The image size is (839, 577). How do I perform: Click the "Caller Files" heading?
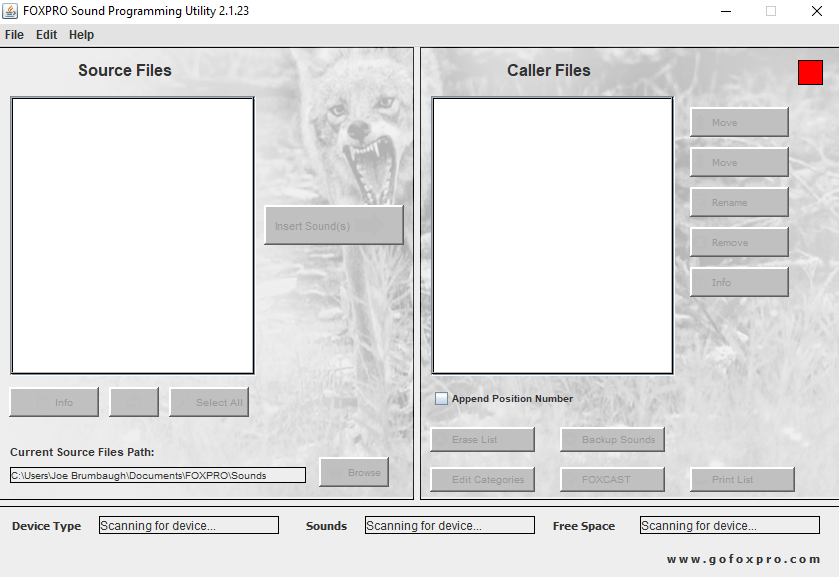coord(548,70)
